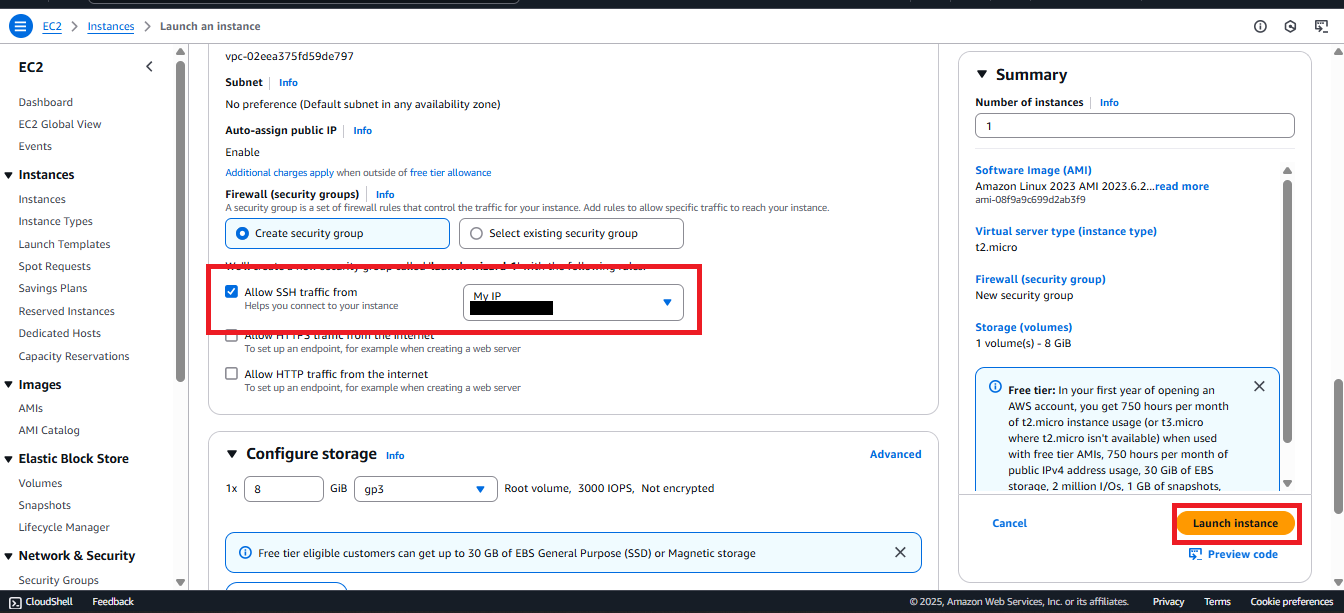
Task: Open EC2 Global View in sidebar
Action: (60, 124)
